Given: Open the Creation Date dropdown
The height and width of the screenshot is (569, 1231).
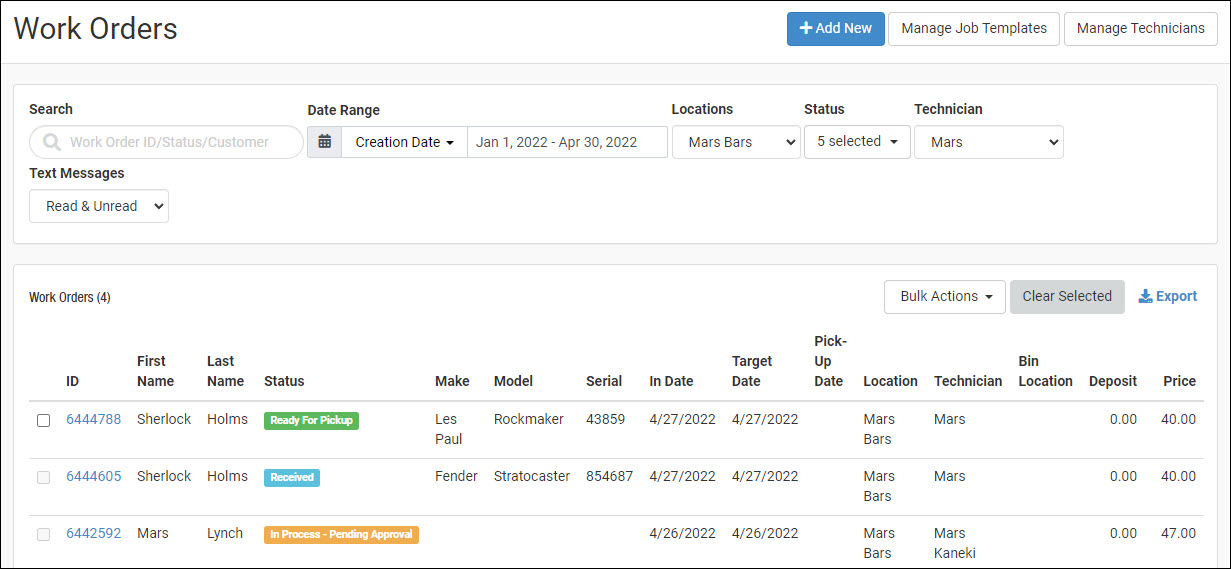Looking at the screenshot, I should click(404, 142).
